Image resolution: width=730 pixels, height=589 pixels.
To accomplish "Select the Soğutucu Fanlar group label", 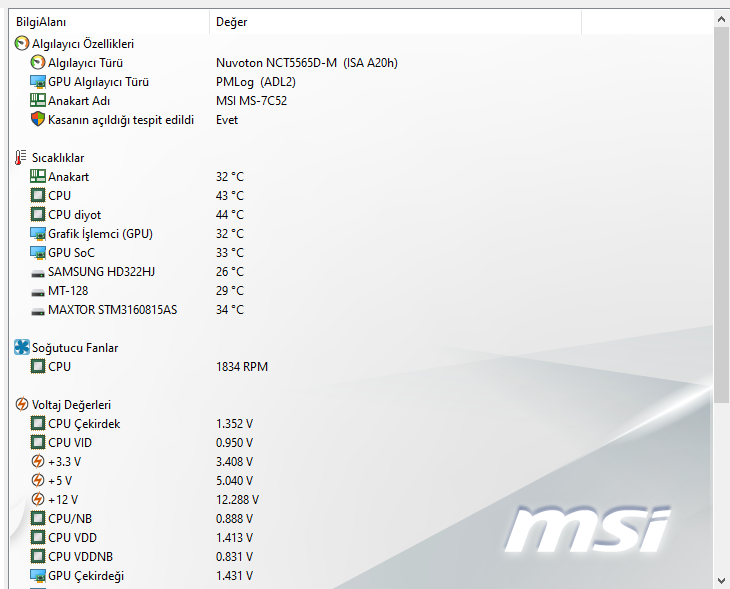I will (x=75, y=348).
